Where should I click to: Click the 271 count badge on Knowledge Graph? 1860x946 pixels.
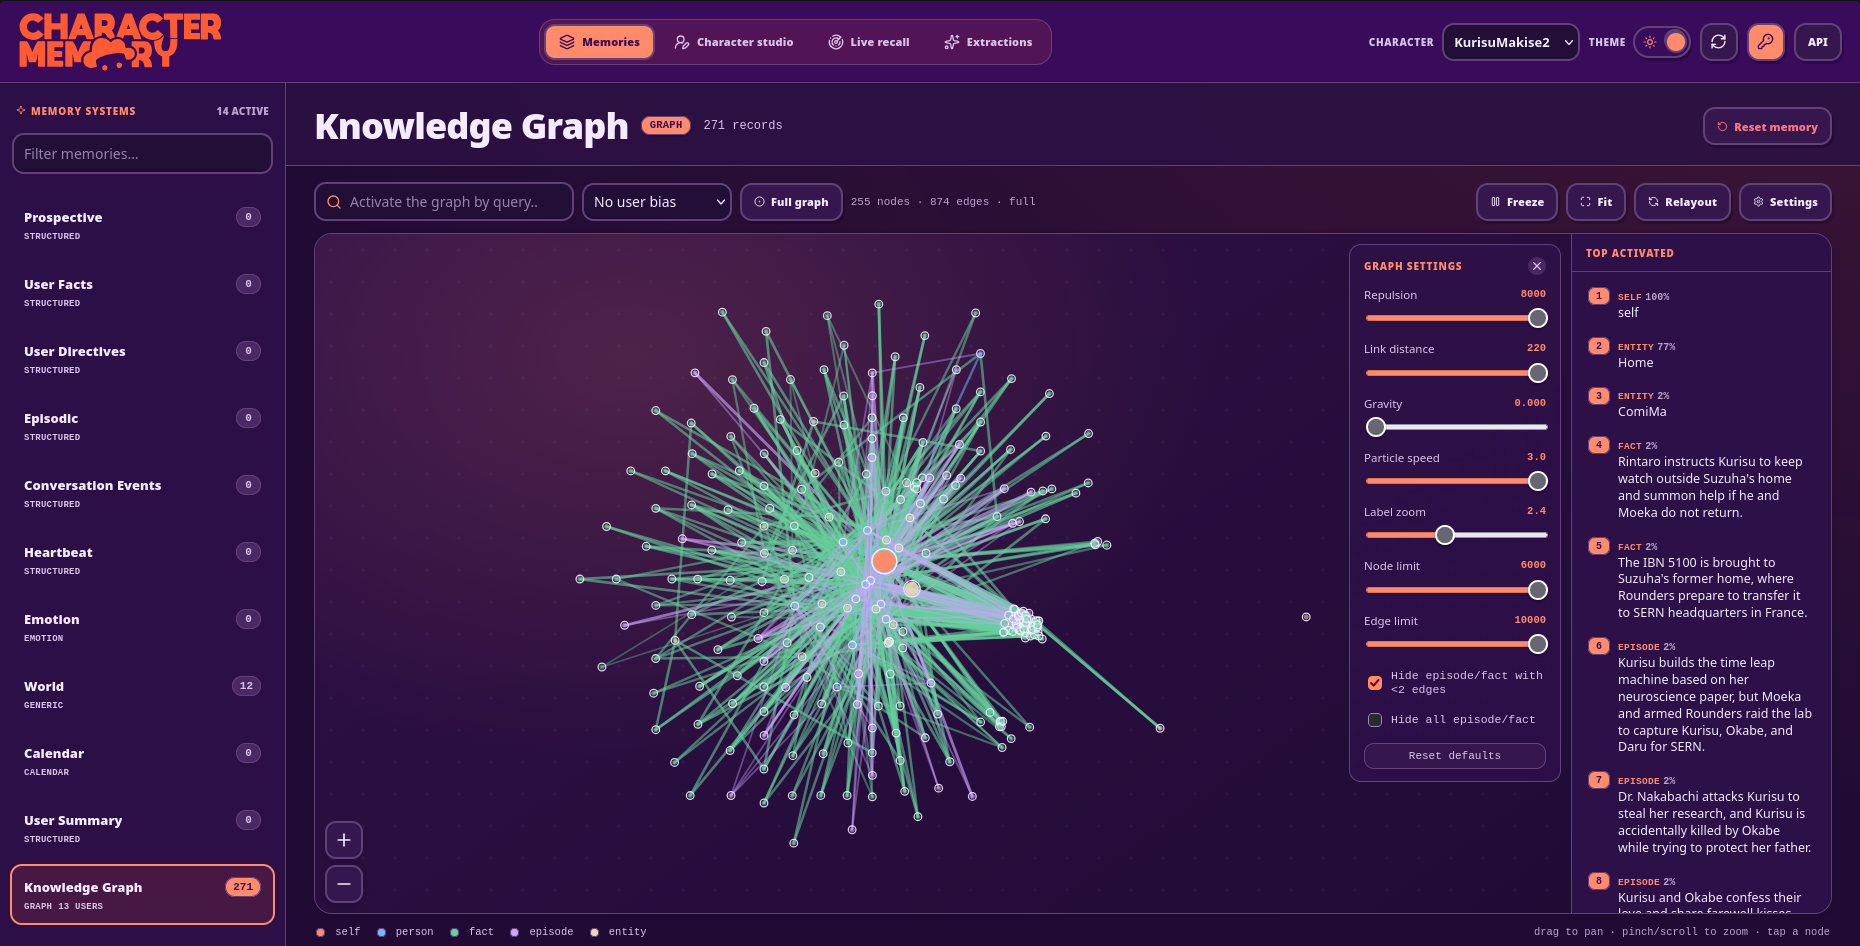click(243, 887)
